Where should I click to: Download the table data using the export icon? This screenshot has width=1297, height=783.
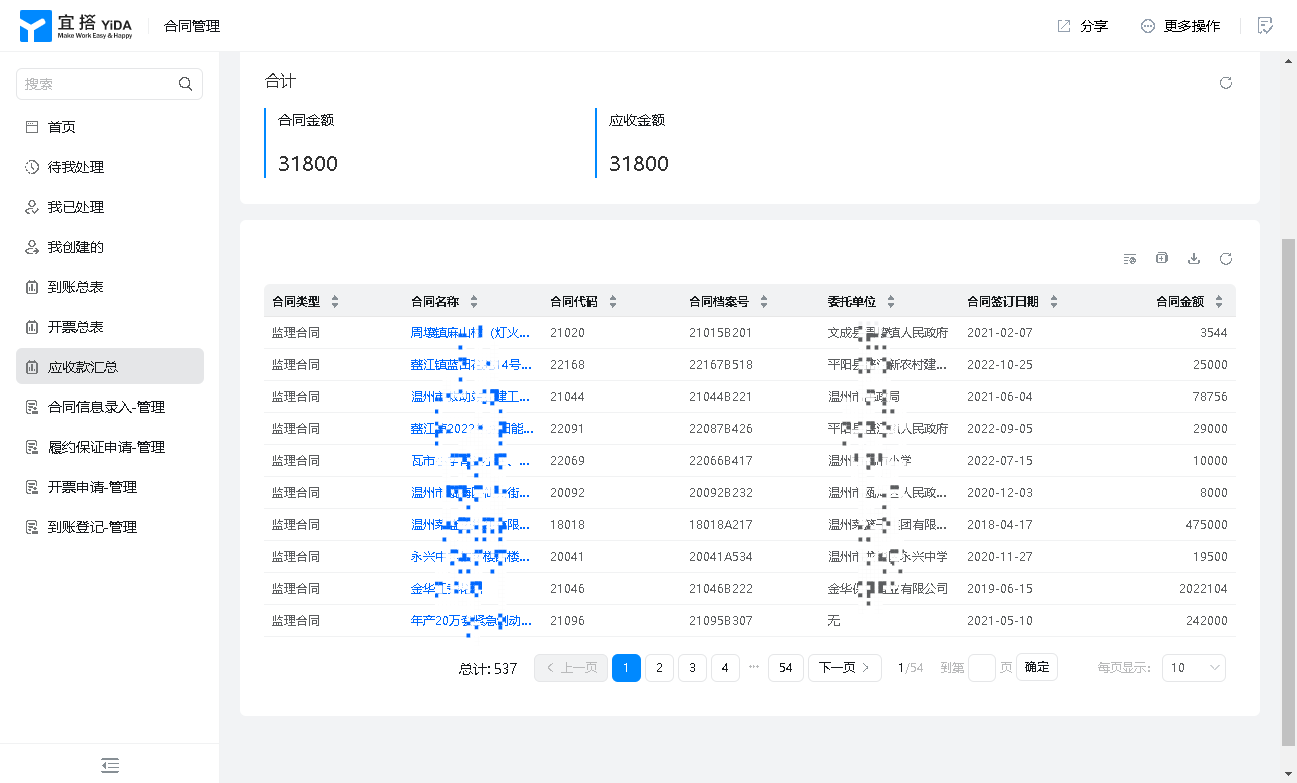point(1194,259)
